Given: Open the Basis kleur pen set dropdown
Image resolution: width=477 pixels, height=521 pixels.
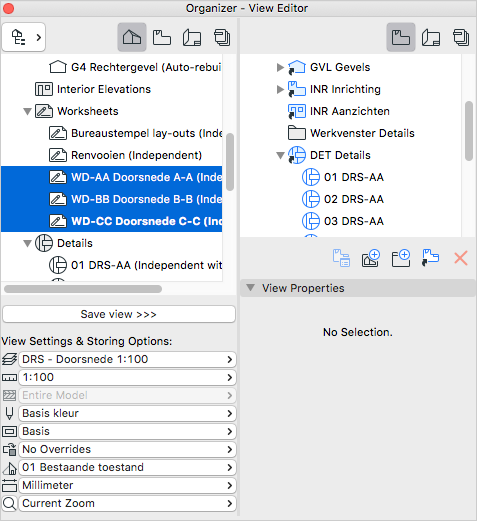Looking at the screenshot, I should point(127,413).
